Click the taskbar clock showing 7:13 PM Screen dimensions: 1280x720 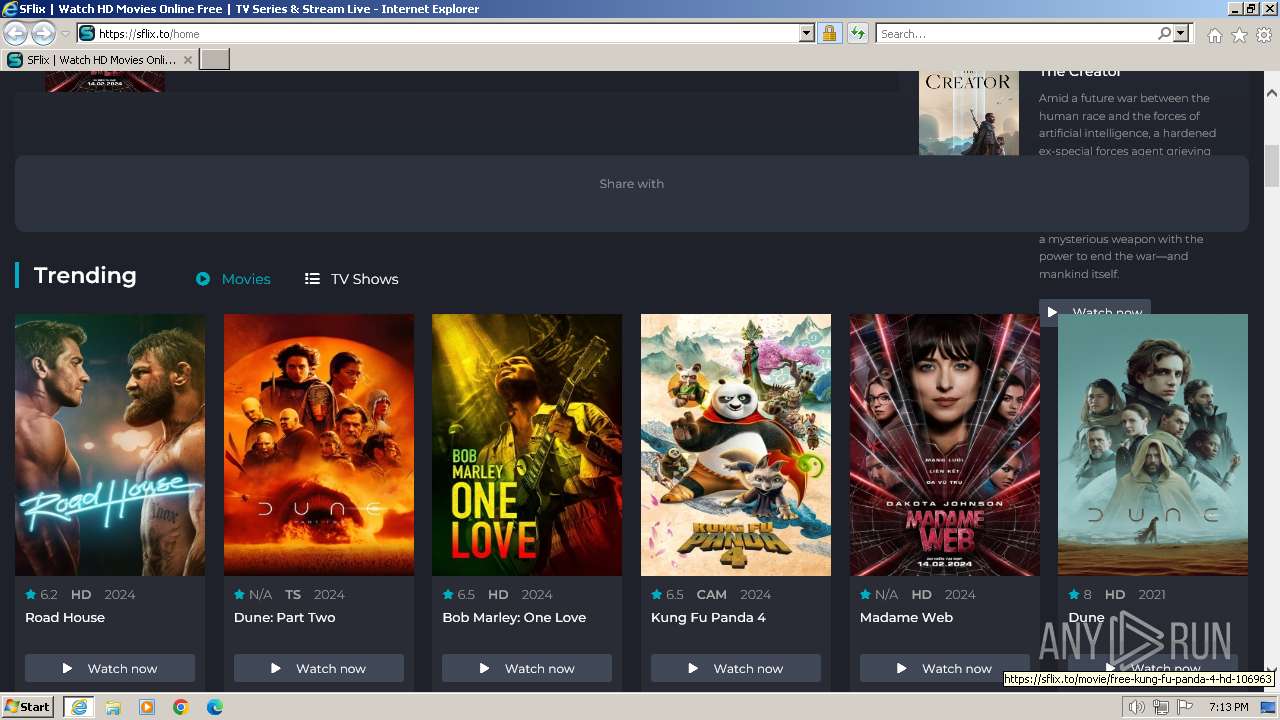[x=1228, y=707]
